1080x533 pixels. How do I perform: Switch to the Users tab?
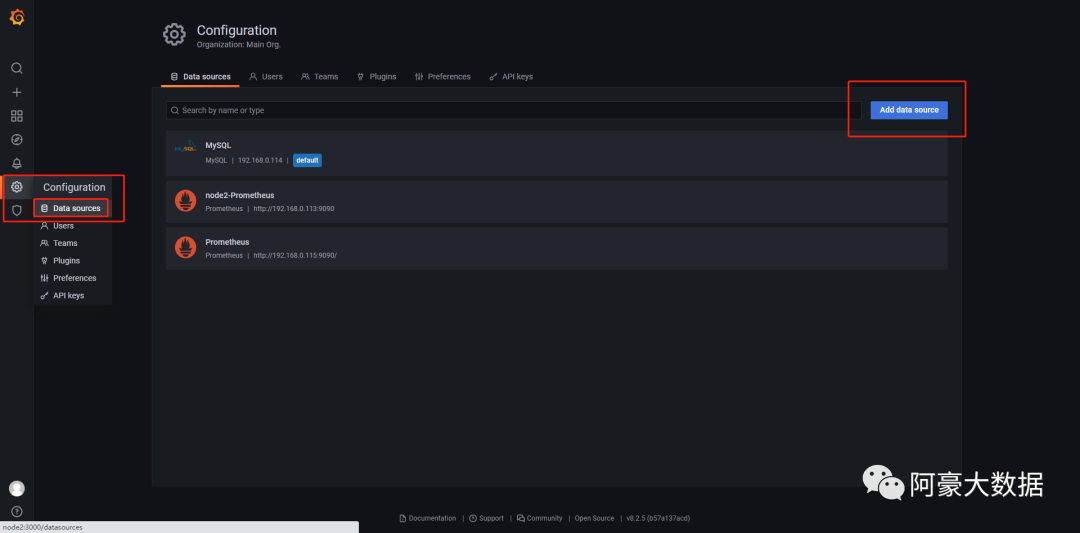(x=266, y=76)
